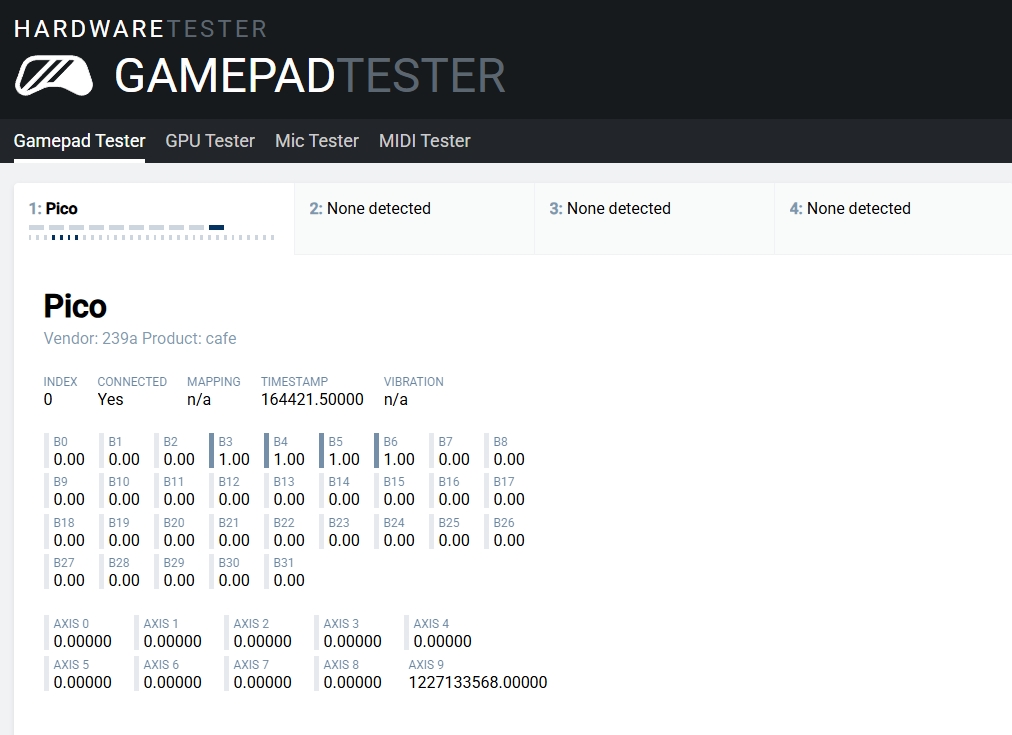The height and width of the screenshot is (735, 1012).
Task: Click the B6 button value indicator
Action: click(398, 452)
